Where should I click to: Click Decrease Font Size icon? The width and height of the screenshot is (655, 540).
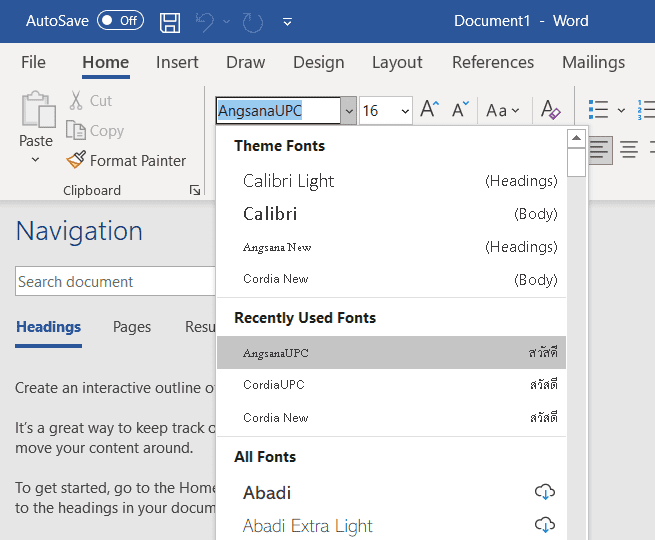460,109
